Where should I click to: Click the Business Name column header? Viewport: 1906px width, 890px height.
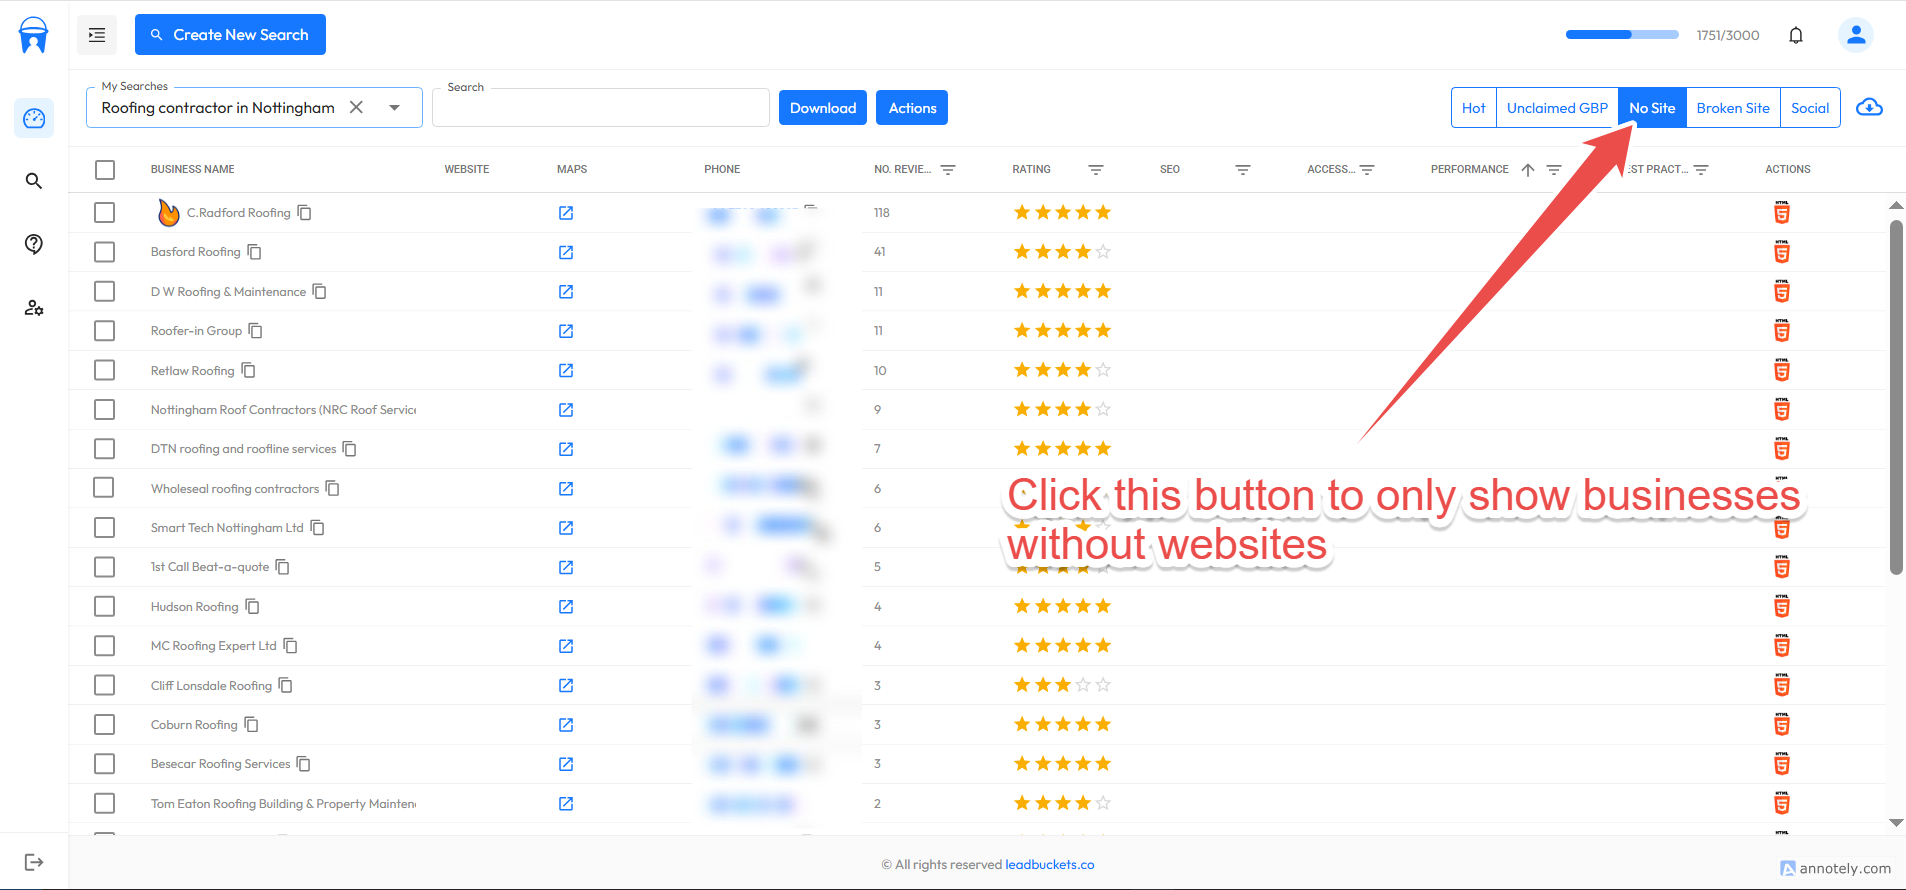[193, 170]
